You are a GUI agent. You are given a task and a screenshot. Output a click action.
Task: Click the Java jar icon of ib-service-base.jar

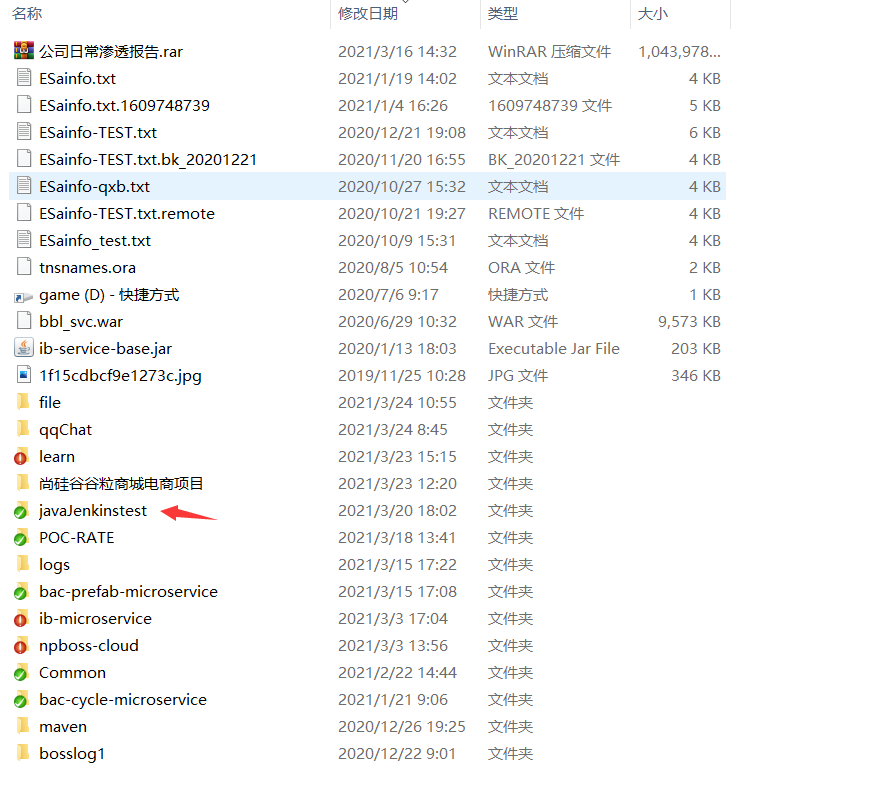coord(24,348)
